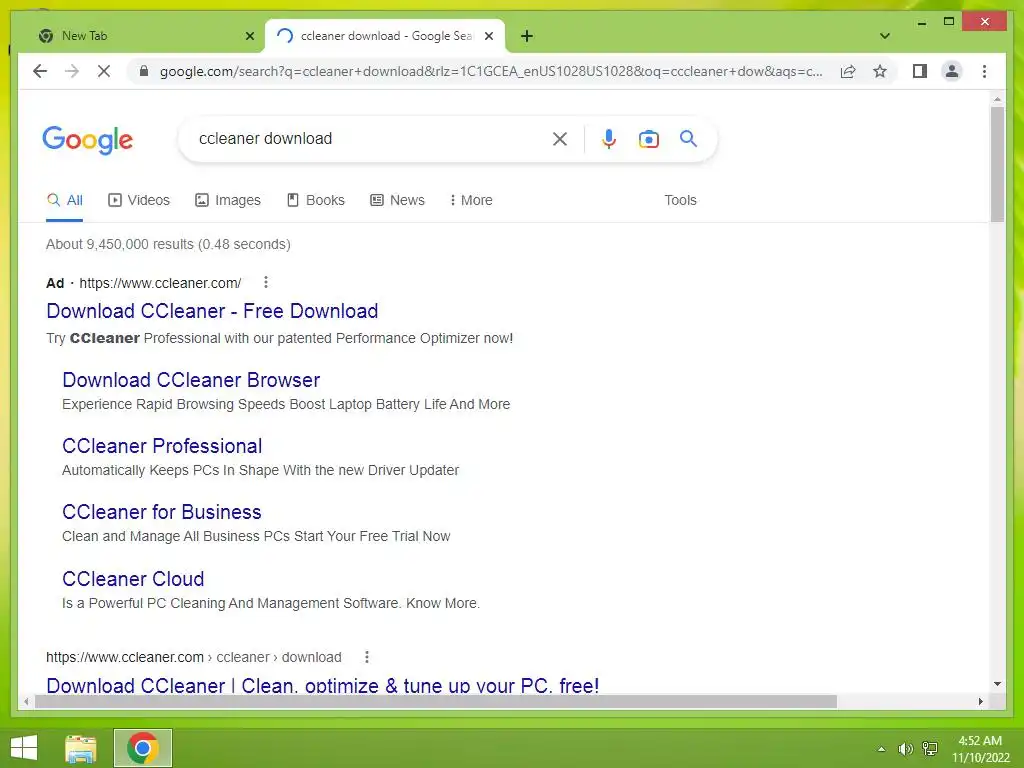
Task: Open ad options next to ccleaner.com ad
Action: pyautogui.click(x=265, y=282)
